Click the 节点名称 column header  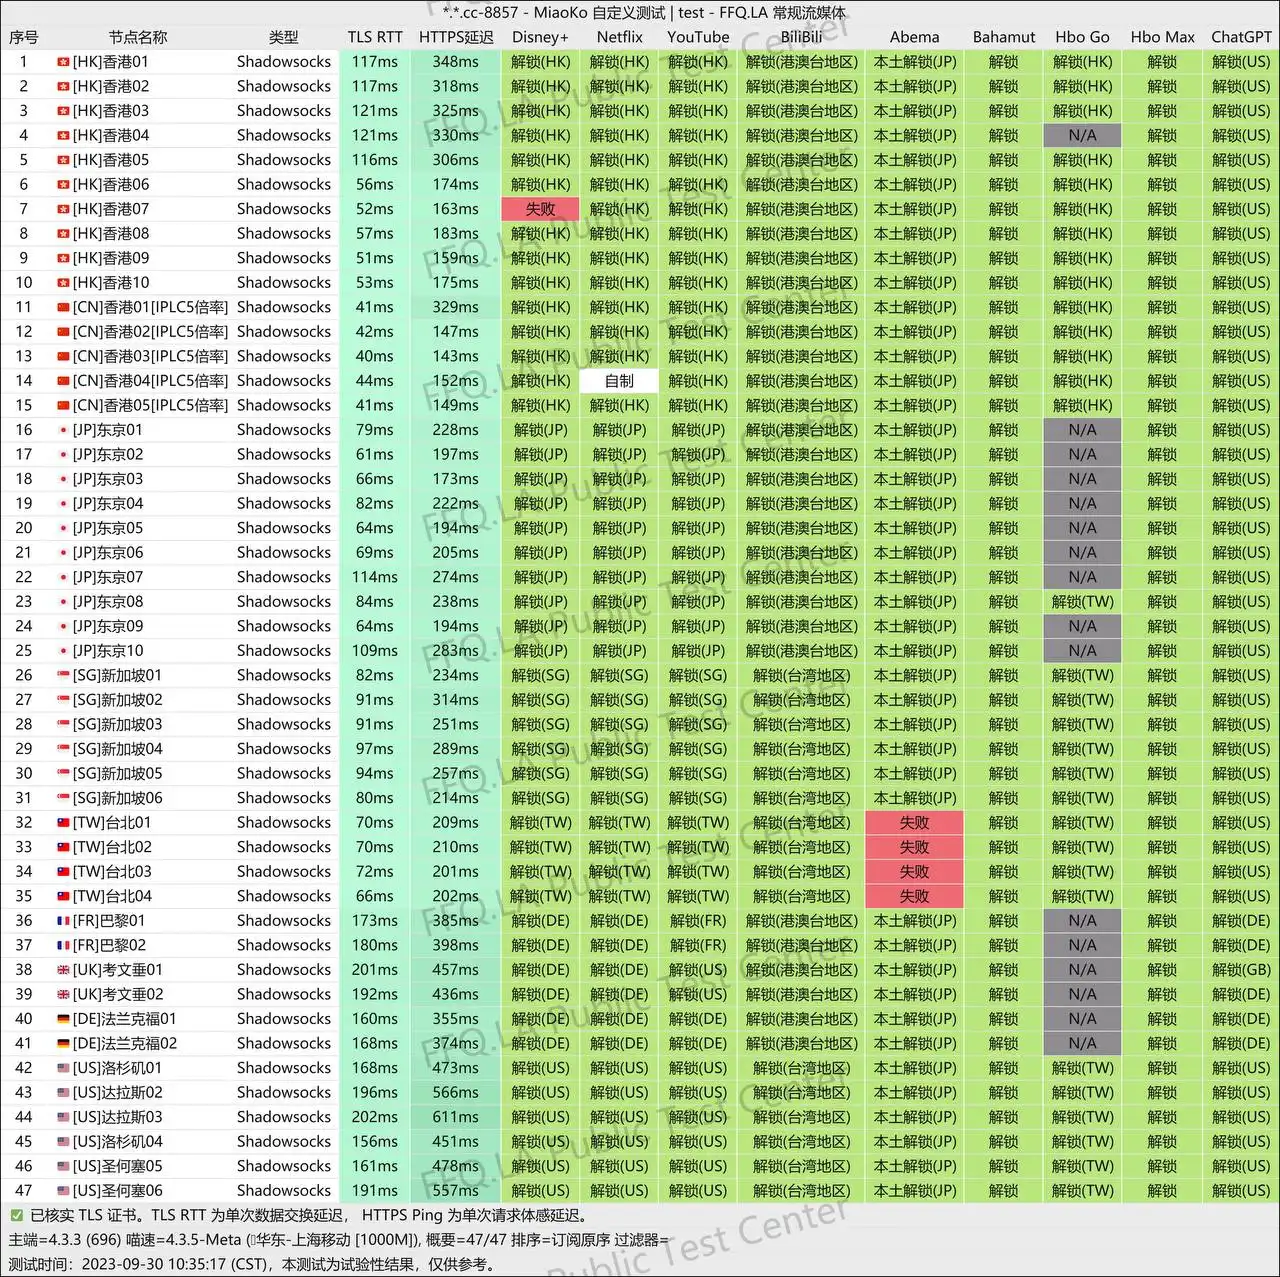(138, 37)
